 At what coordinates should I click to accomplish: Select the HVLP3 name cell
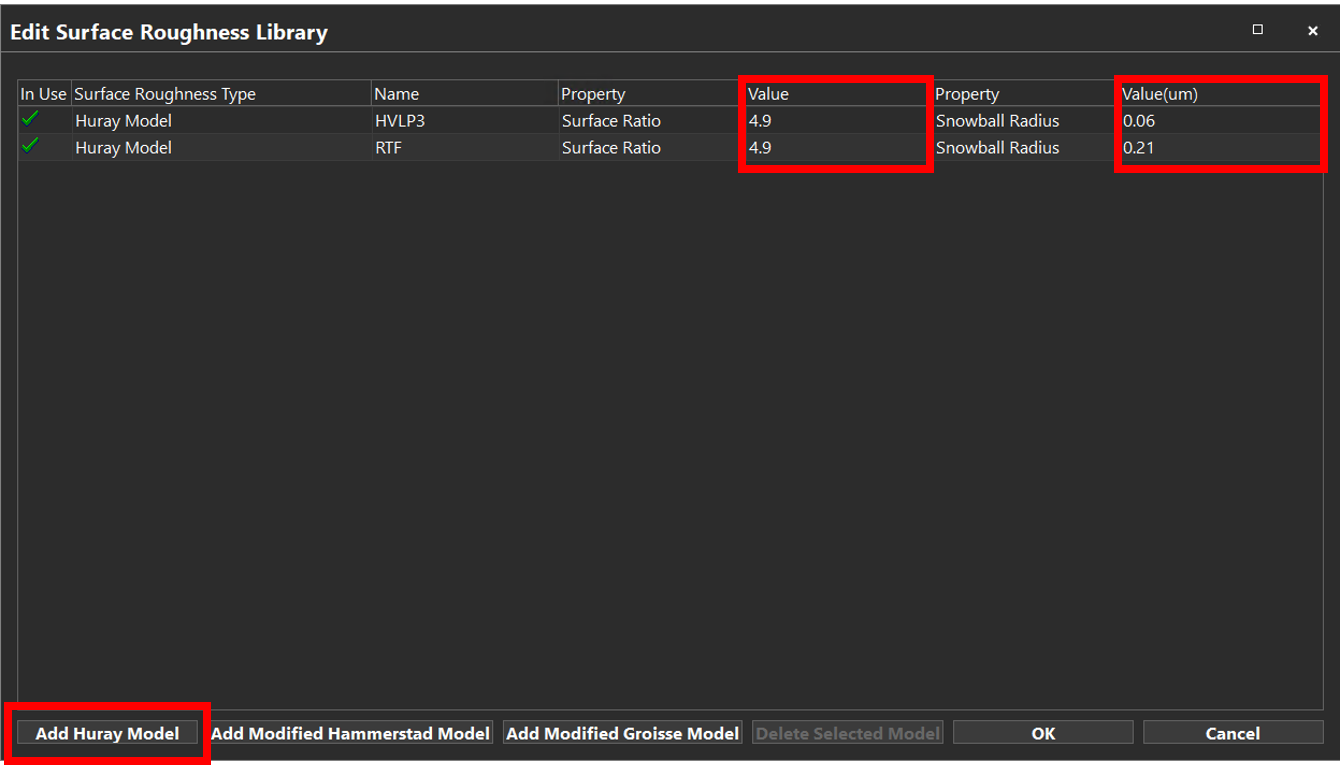point(465,121)
